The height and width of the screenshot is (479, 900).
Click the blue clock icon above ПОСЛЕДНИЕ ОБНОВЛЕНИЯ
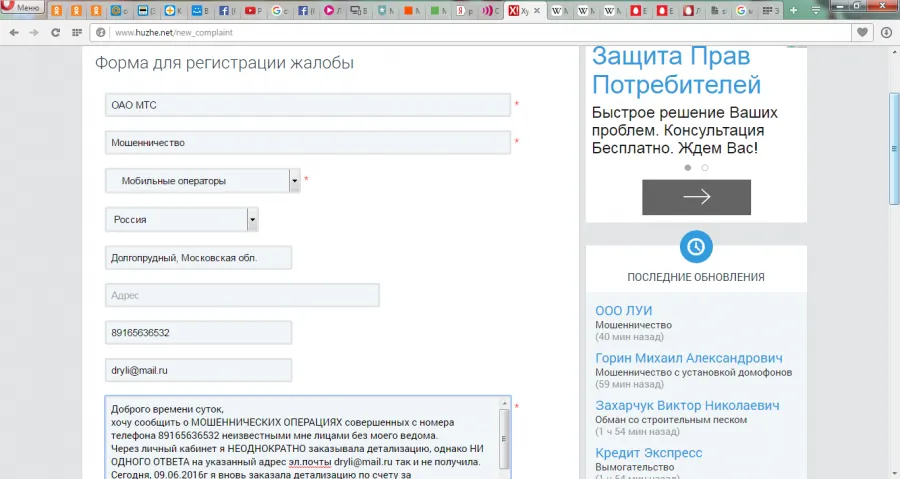point(696,247)
